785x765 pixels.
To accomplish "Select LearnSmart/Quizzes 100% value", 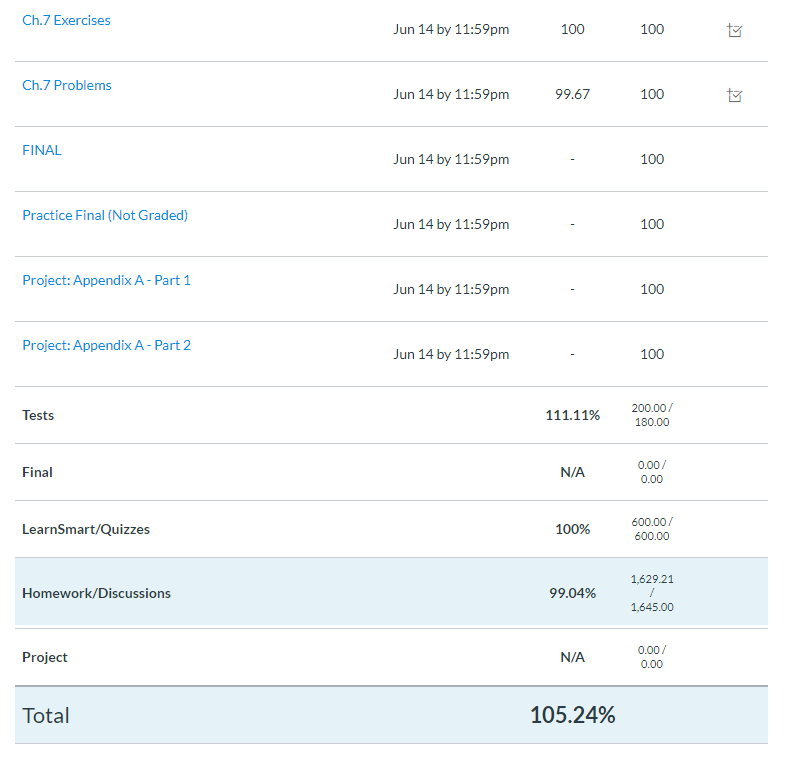I will [x=572, y=529].
